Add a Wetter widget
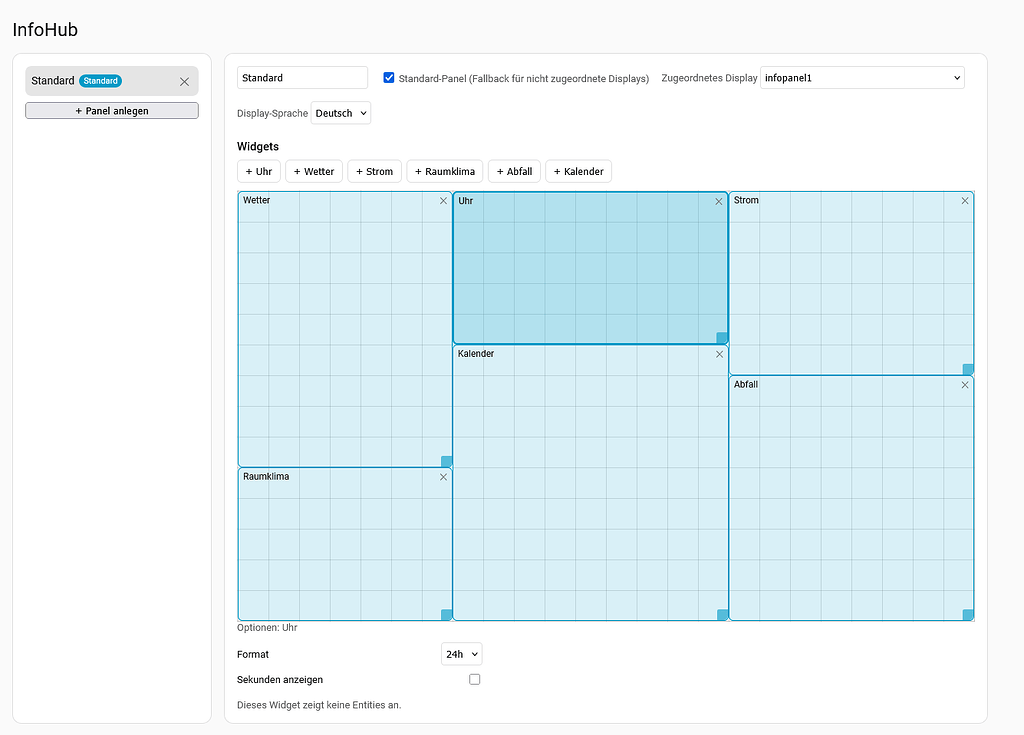Image resolution: width=1024 pixels, height=735 pixels. (x=313, y=171)
